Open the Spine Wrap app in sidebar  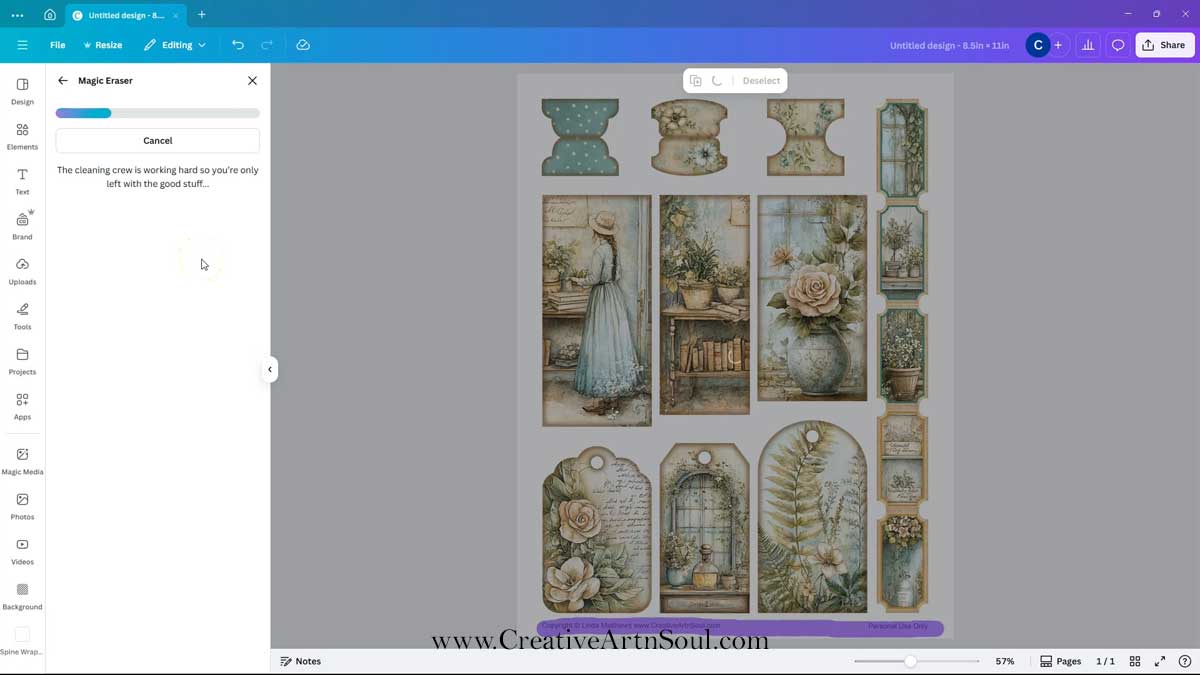(x=22, y=641)
